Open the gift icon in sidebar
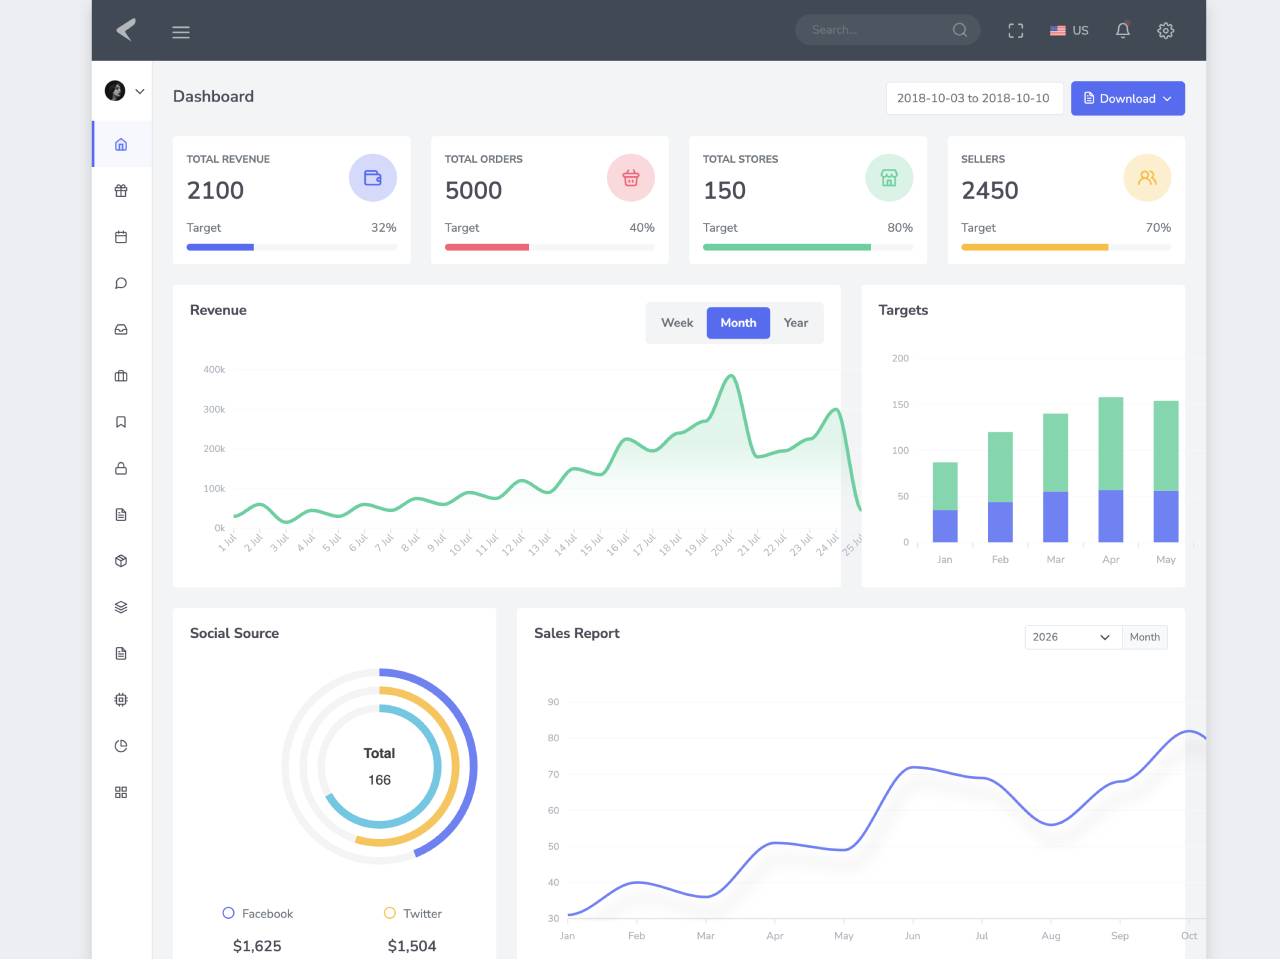Image resolution: width=1280 pixels, height=960 pixels. tap(121, 191)
